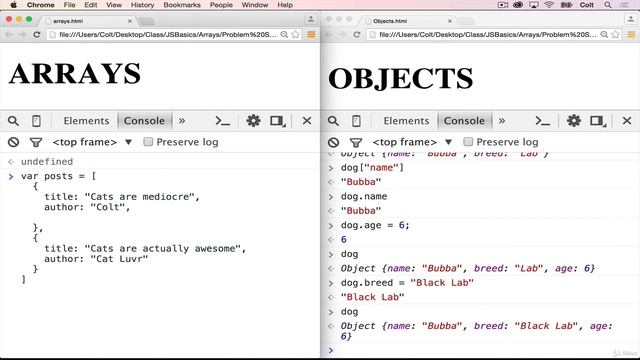
Task: Open the top frame dropdown in the Objects.html console
Action: (412, 142)
